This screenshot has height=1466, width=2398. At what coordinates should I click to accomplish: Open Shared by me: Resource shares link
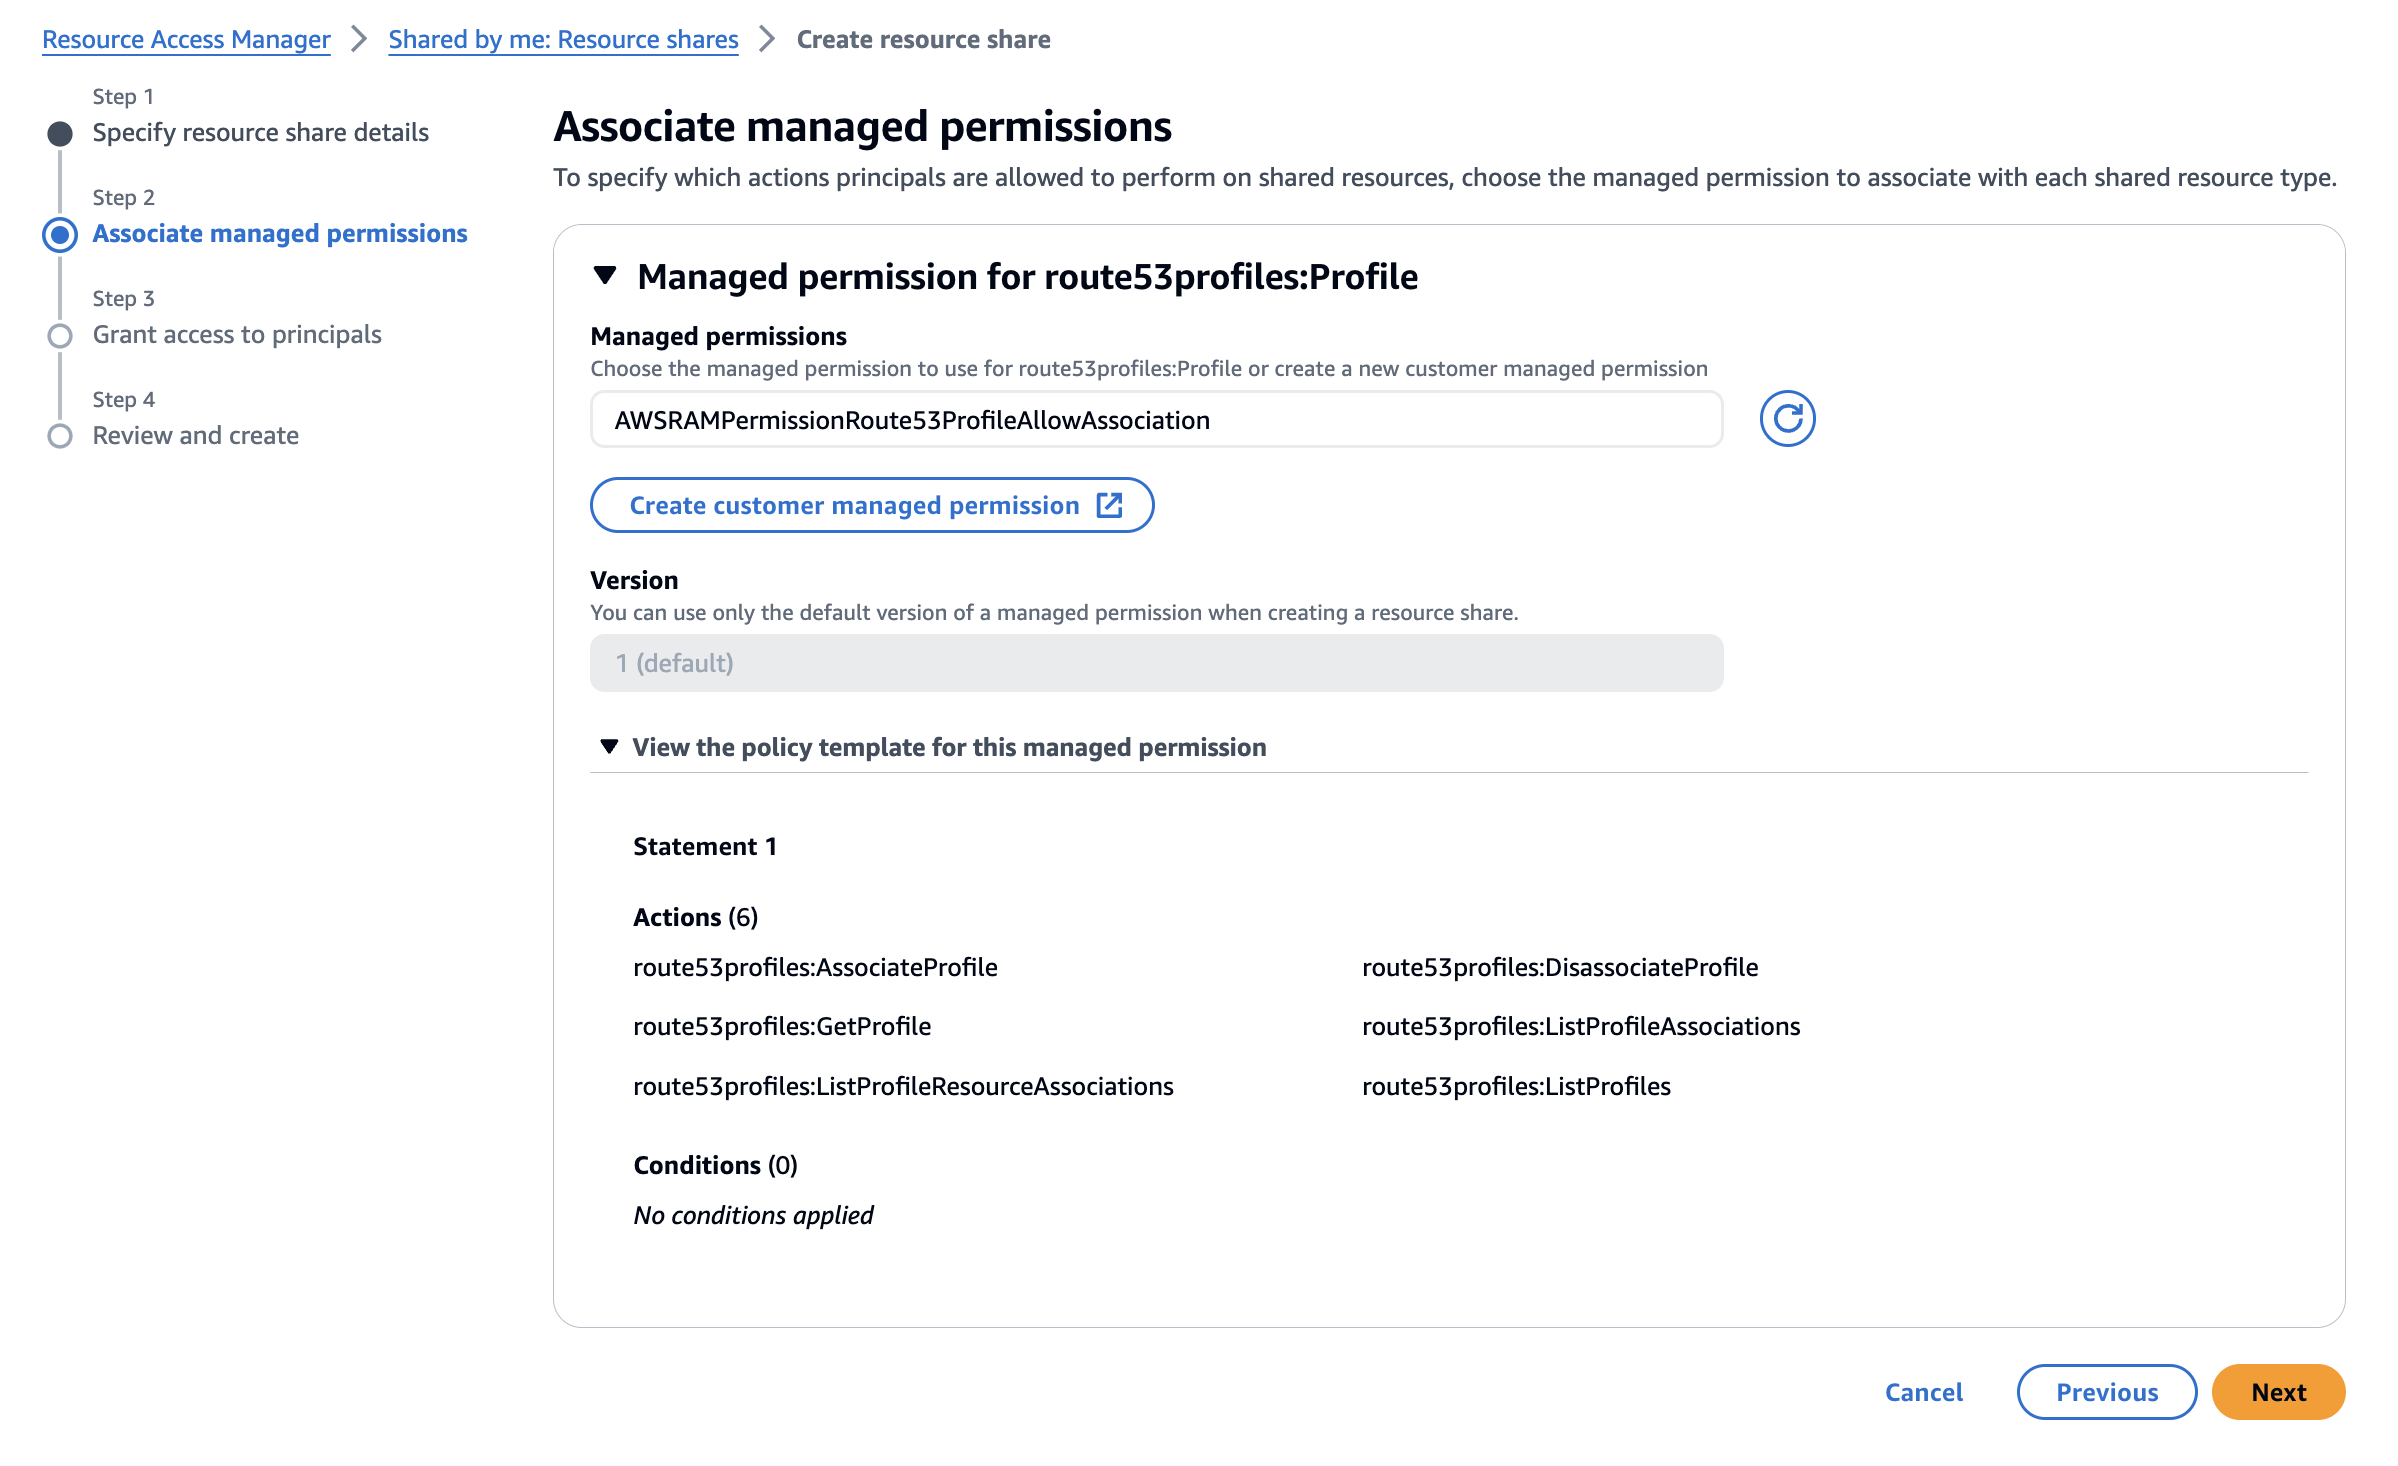563,40
